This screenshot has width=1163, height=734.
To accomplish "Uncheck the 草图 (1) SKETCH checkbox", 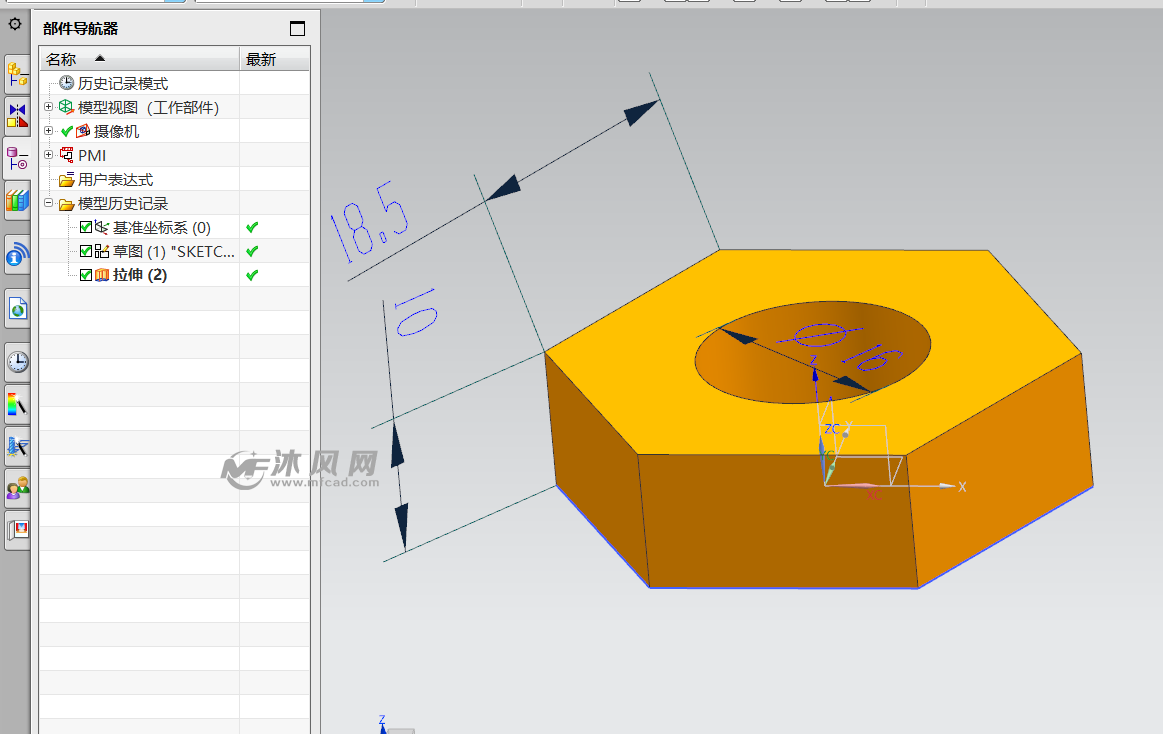I will point(86,251).
